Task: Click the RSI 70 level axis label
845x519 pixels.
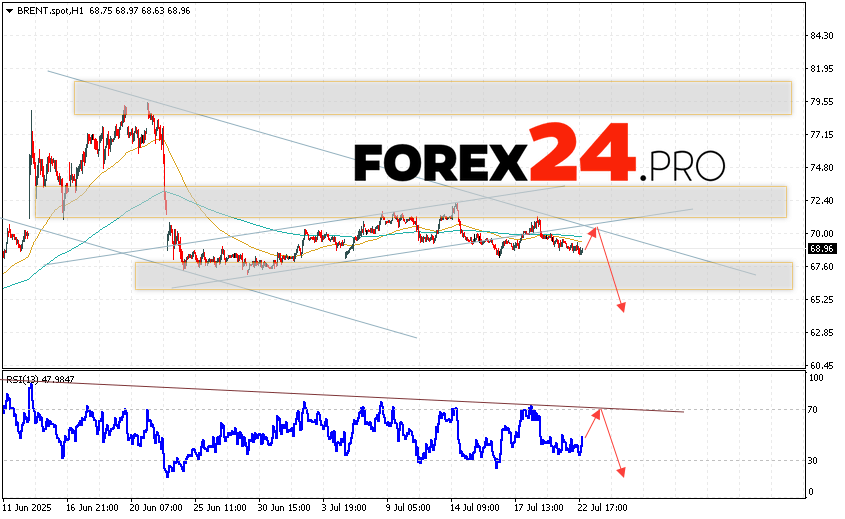Action: (815, 410)
